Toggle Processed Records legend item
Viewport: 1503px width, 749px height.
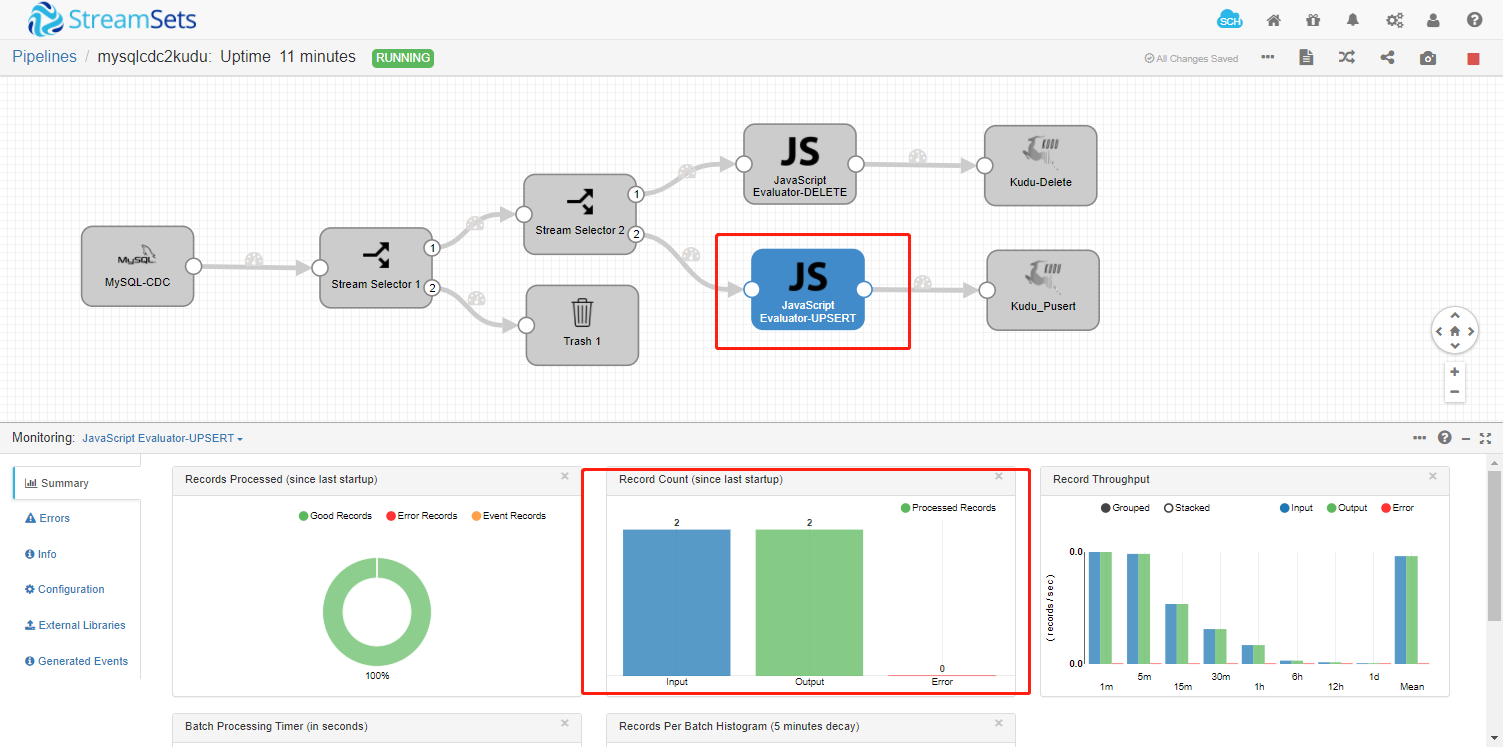(x=948, y=508)
